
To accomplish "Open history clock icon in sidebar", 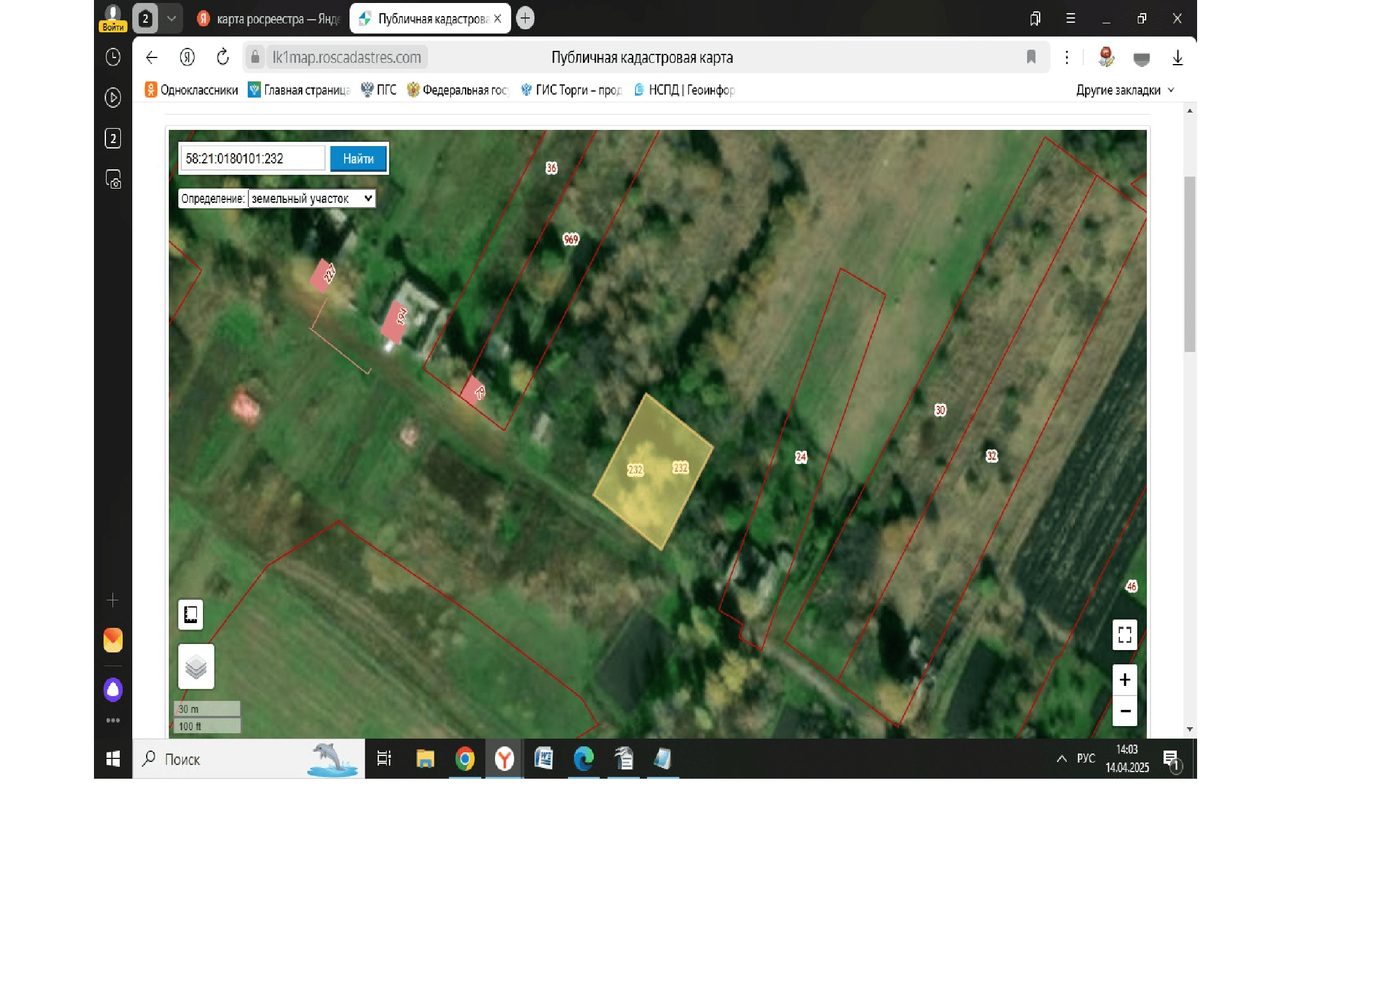I will (113, 57).
